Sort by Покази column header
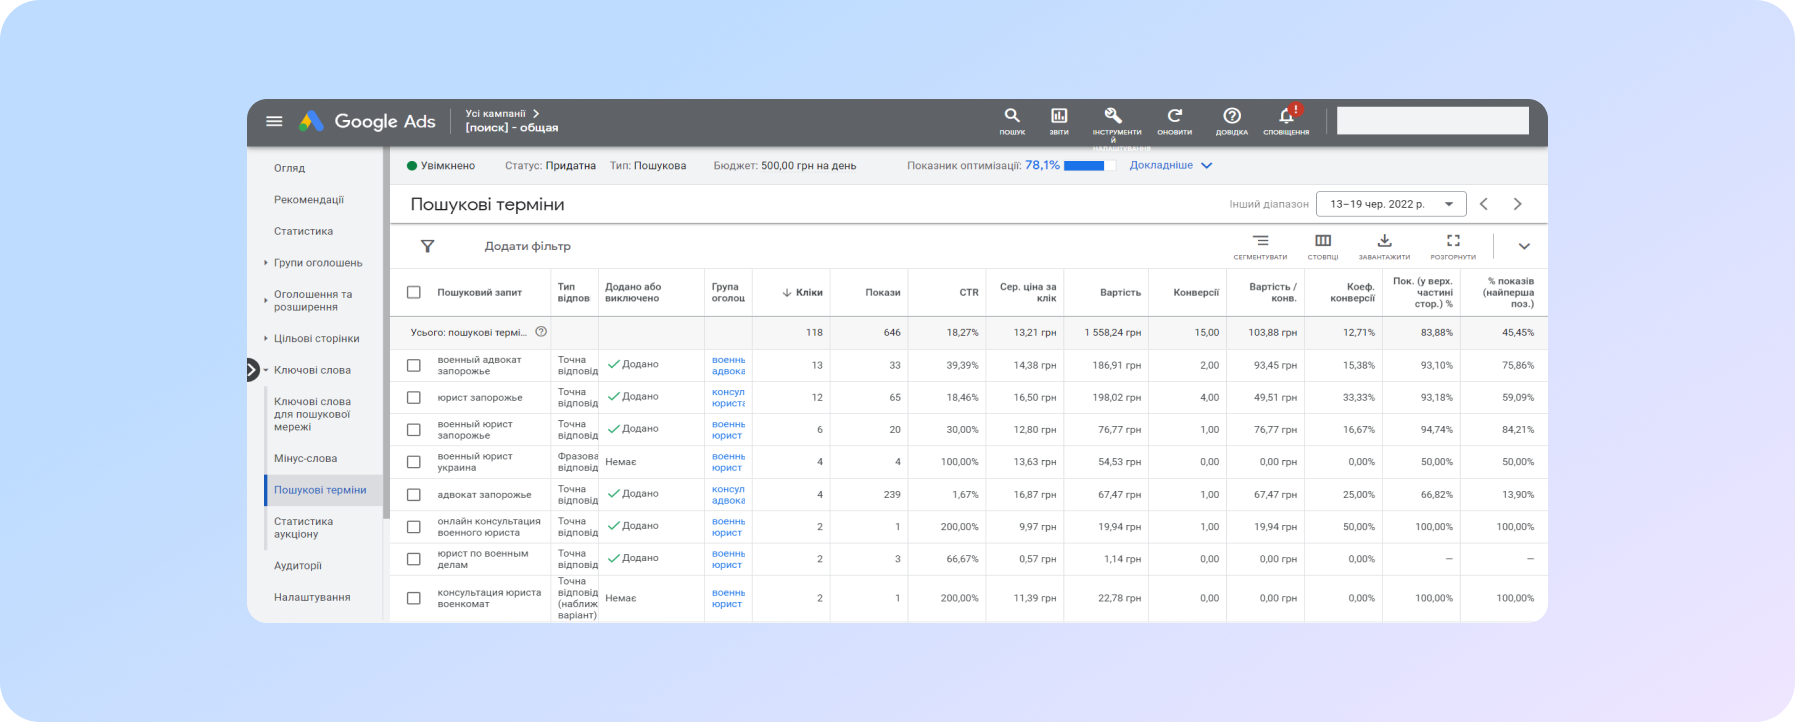 pyautogui.click(x=883, y=292)
